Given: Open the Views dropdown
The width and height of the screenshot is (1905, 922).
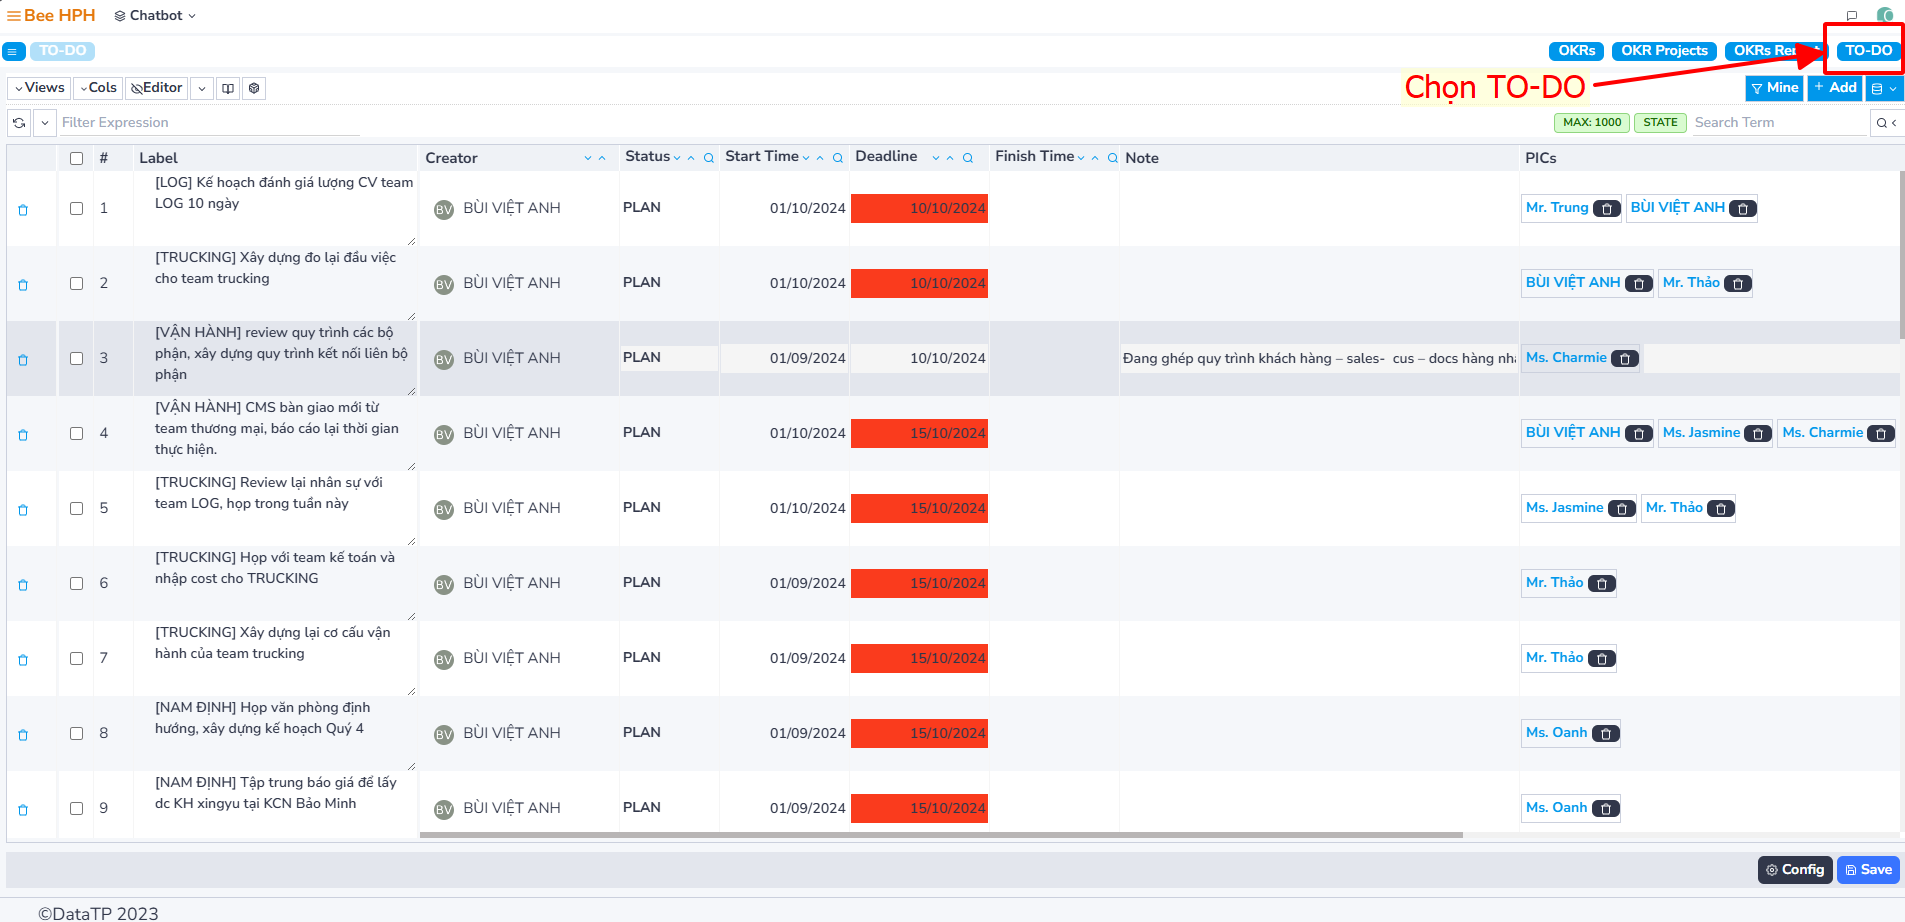Looking at the screenshot, I should point(40,88).
